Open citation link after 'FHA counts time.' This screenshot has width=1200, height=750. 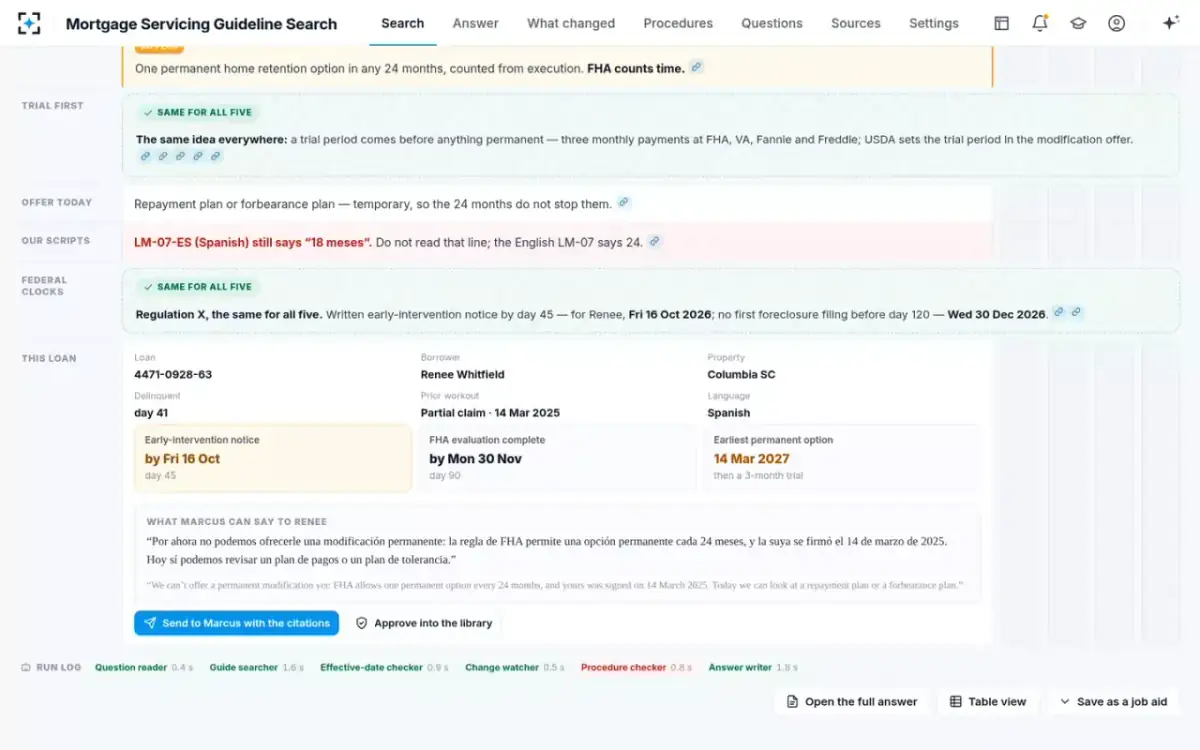697,67
